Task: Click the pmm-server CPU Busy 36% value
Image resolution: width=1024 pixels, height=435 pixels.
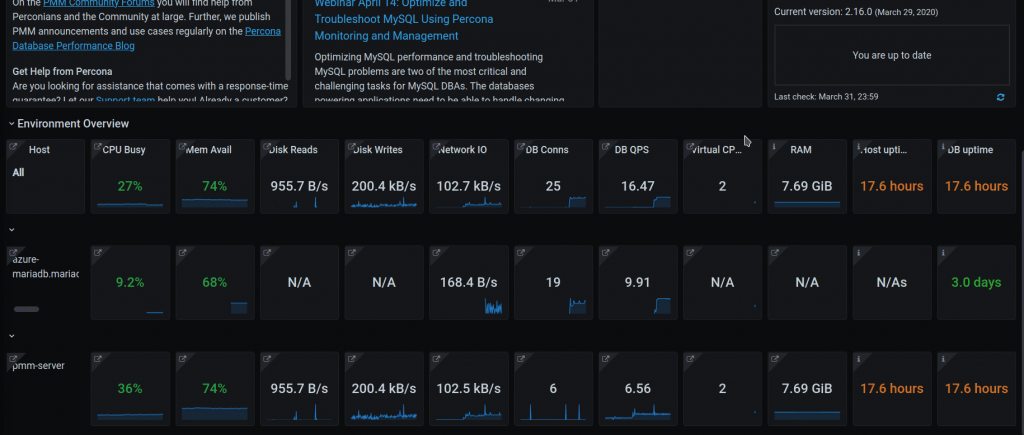Action: pos(130,389)
